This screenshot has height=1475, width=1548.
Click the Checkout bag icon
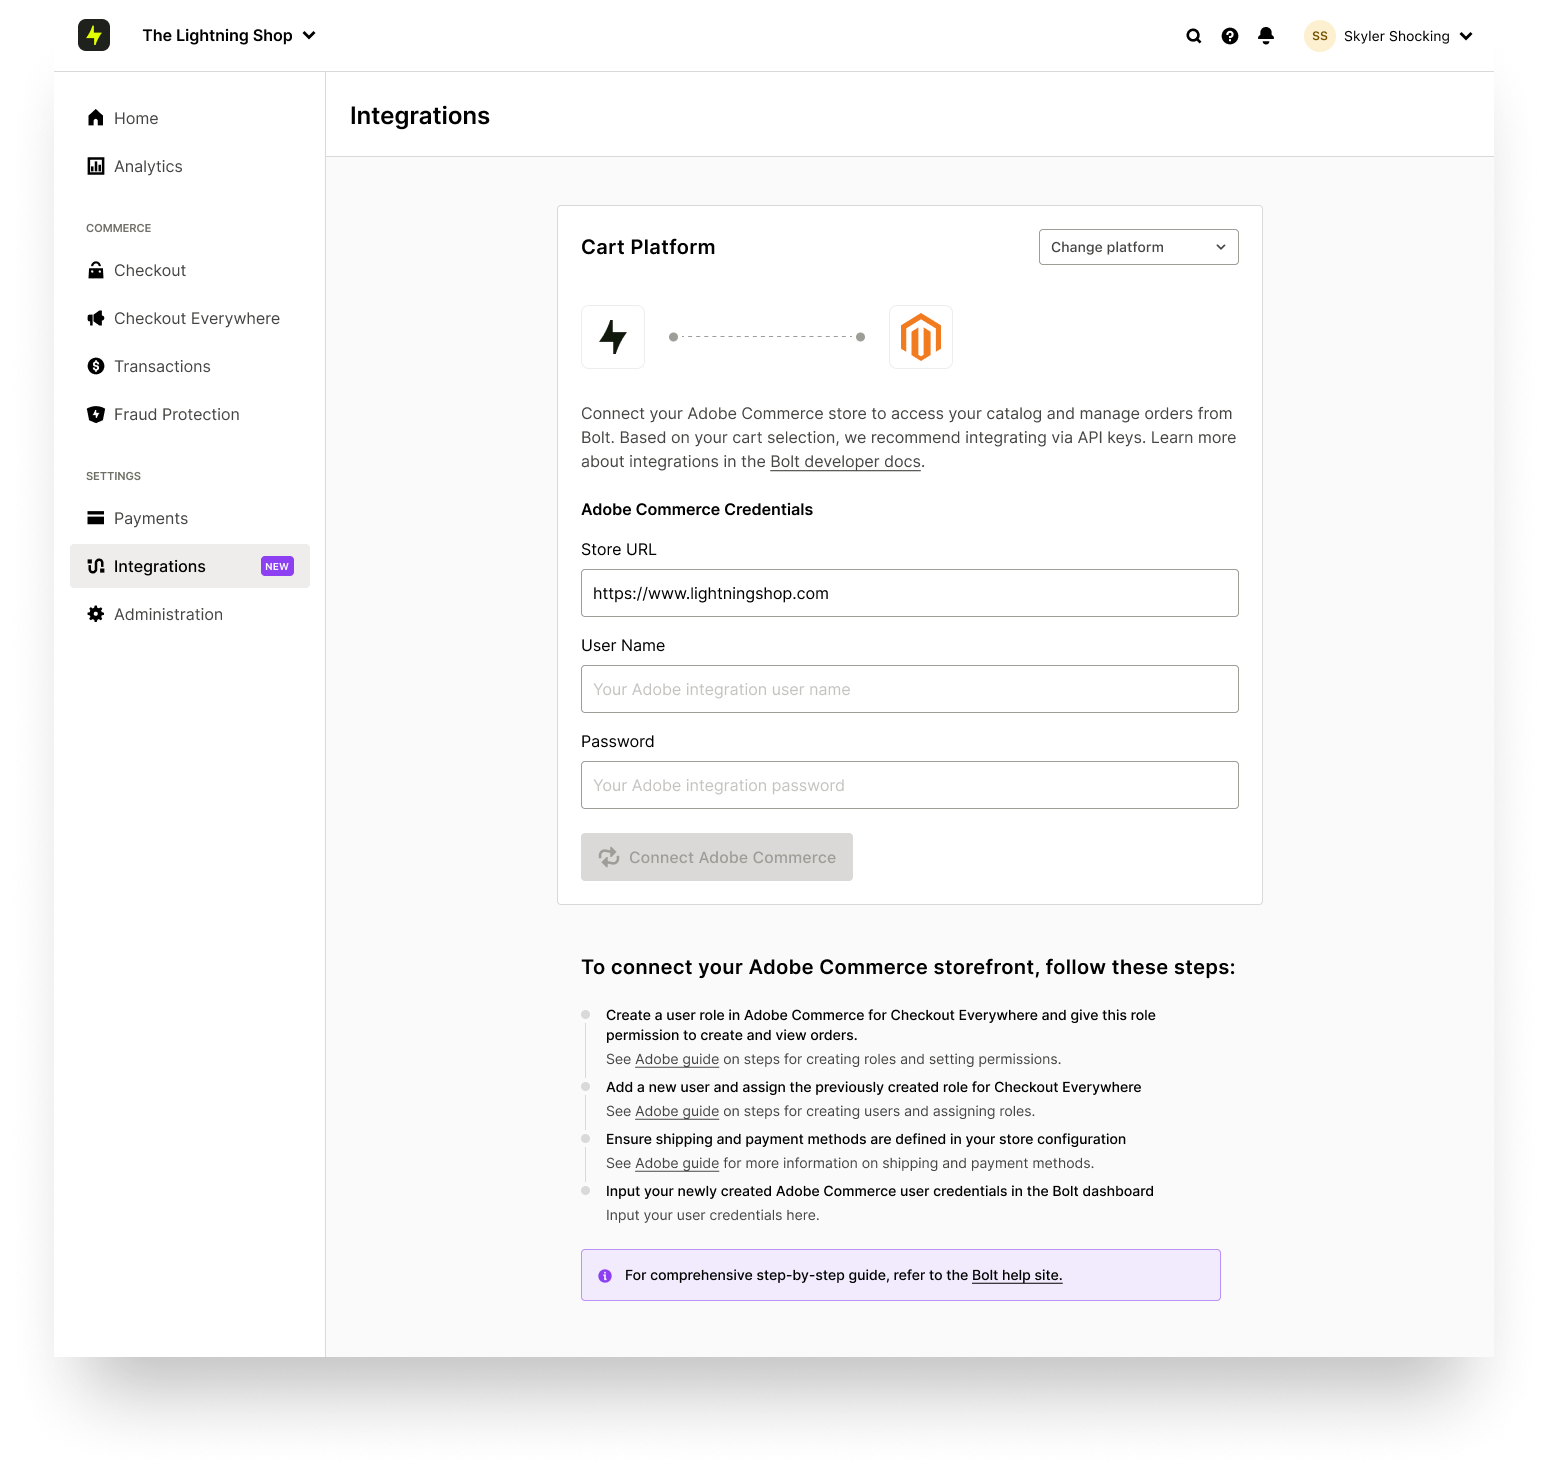click(x=96, y=270)
